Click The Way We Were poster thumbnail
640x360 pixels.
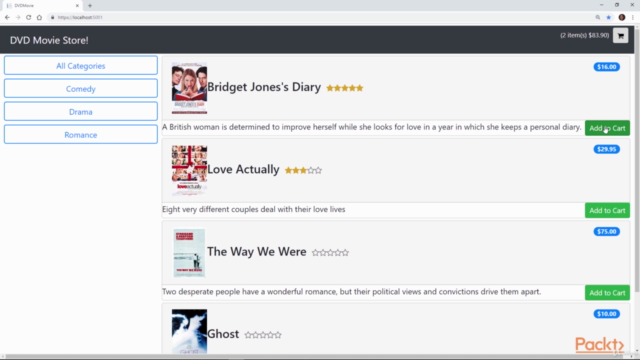pyautogui.click(x=189, y=253)
